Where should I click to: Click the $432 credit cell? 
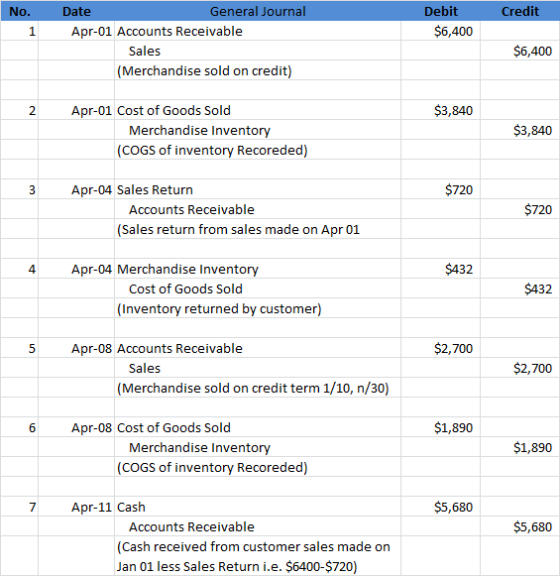coord(520,289)
